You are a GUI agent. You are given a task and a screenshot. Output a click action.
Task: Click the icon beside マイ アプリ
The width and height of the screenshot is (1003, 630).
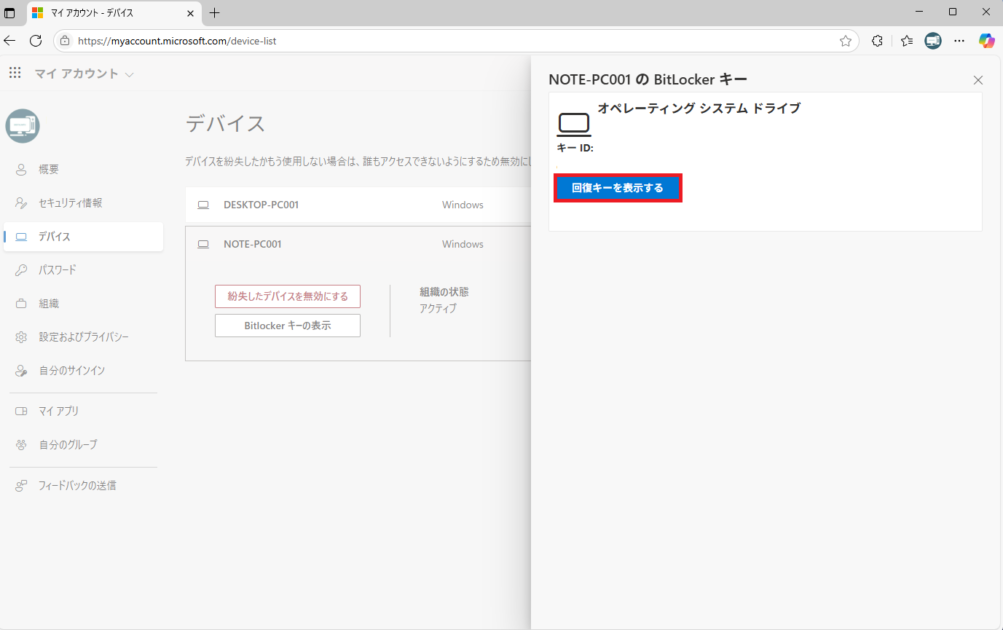tap(21, 411)
